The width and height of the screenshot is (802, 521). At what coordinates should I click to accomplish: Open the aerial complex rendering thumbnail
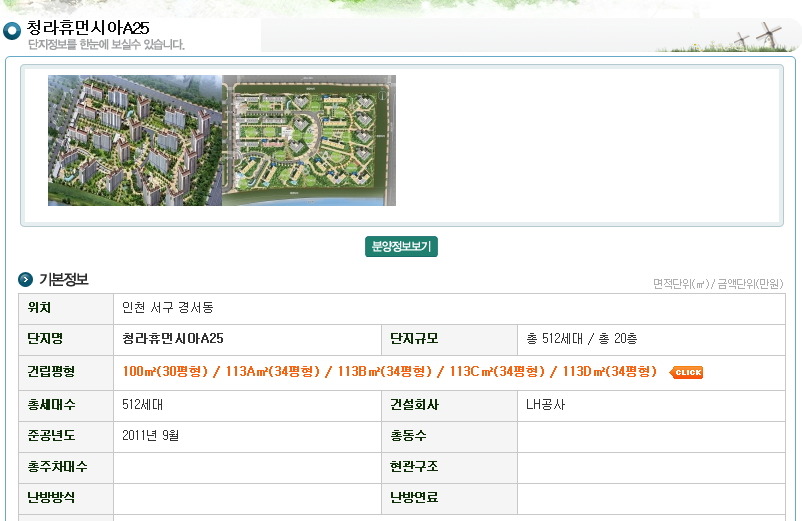[135, 141]
